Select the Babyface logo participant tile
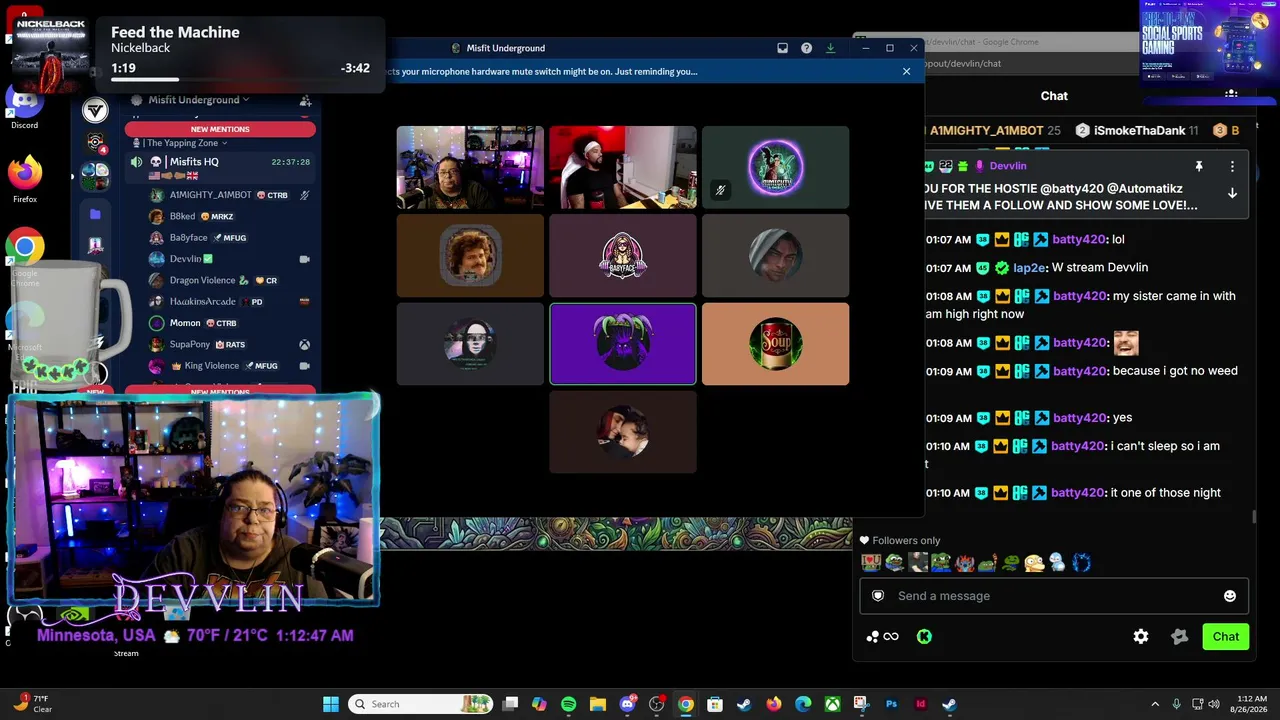This screenshot has width=1280, height=720. pos(623,256)
